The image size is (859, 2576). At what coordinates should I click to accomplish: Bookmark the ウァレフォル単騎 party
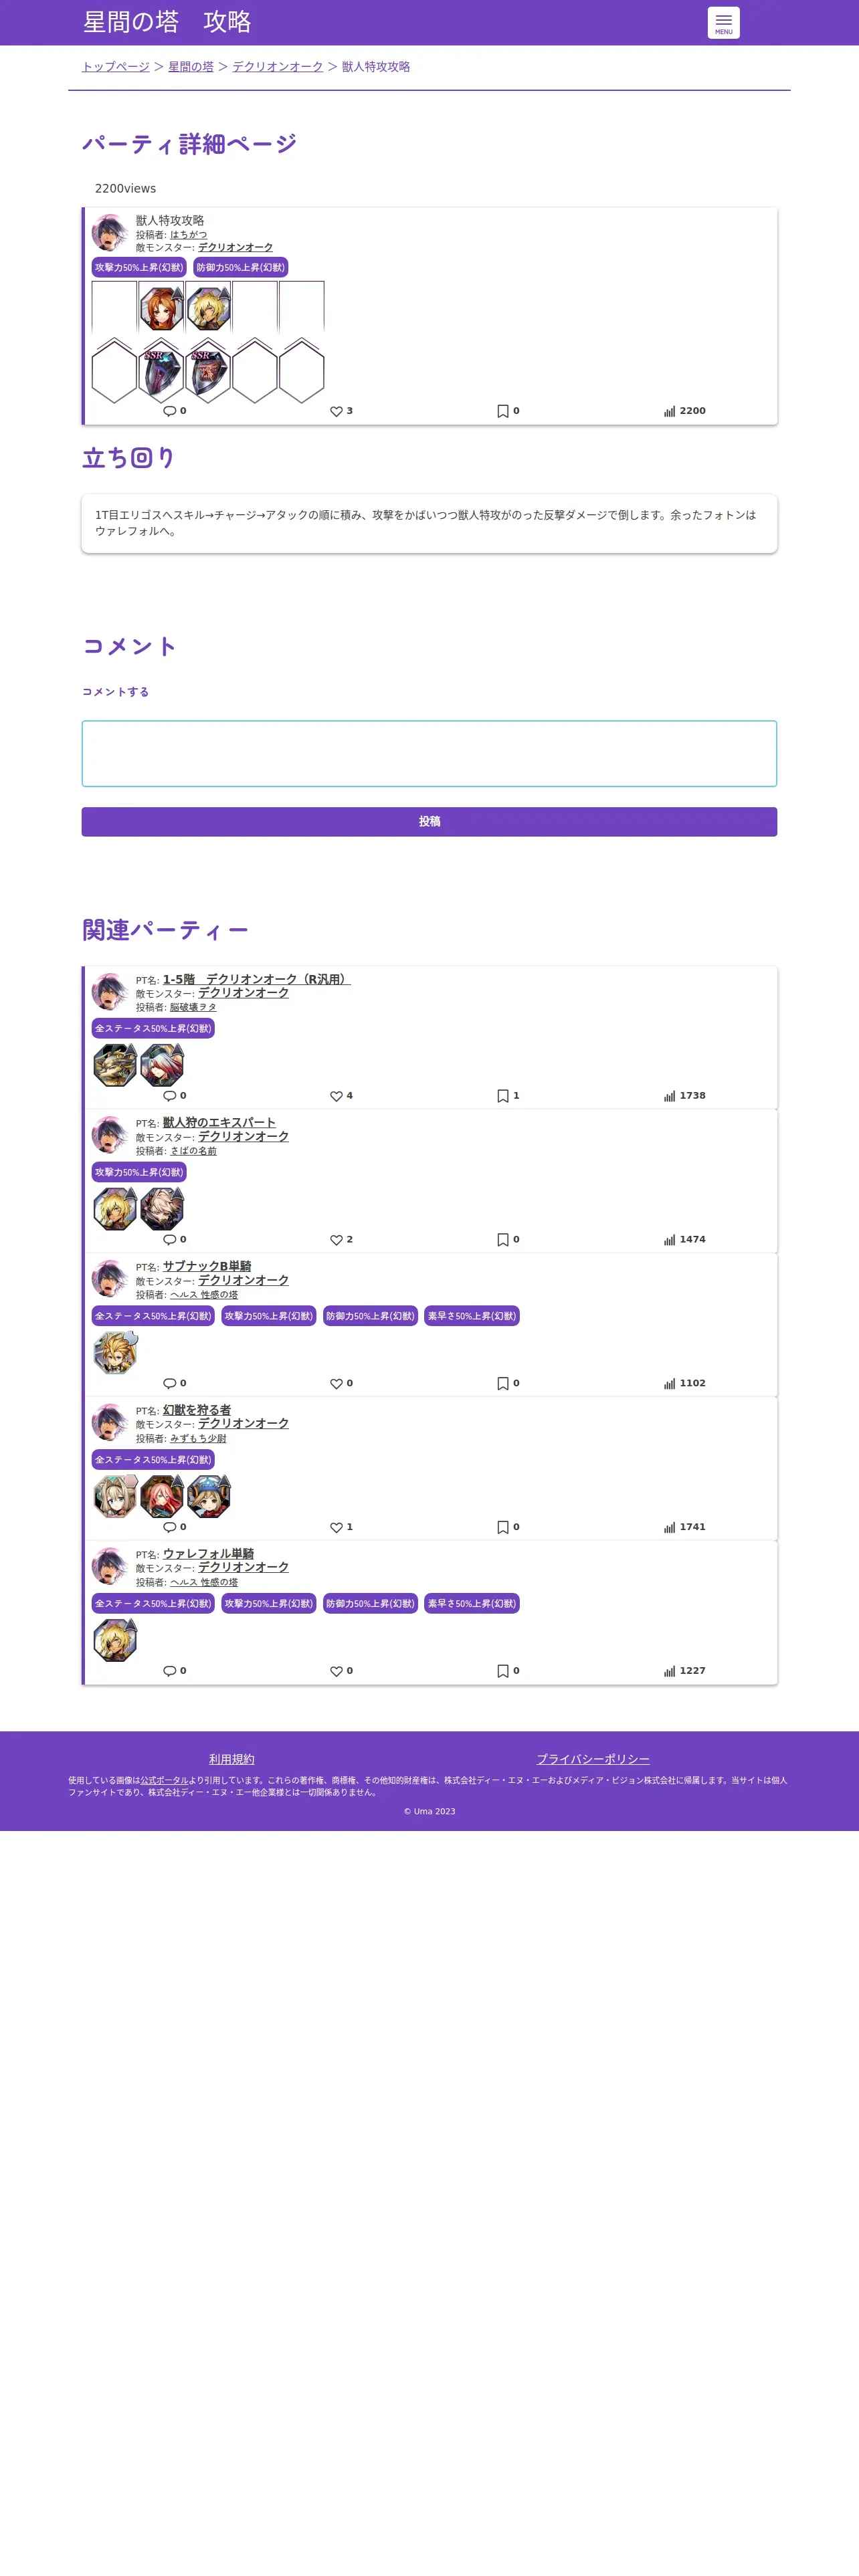pos(503,1671)
